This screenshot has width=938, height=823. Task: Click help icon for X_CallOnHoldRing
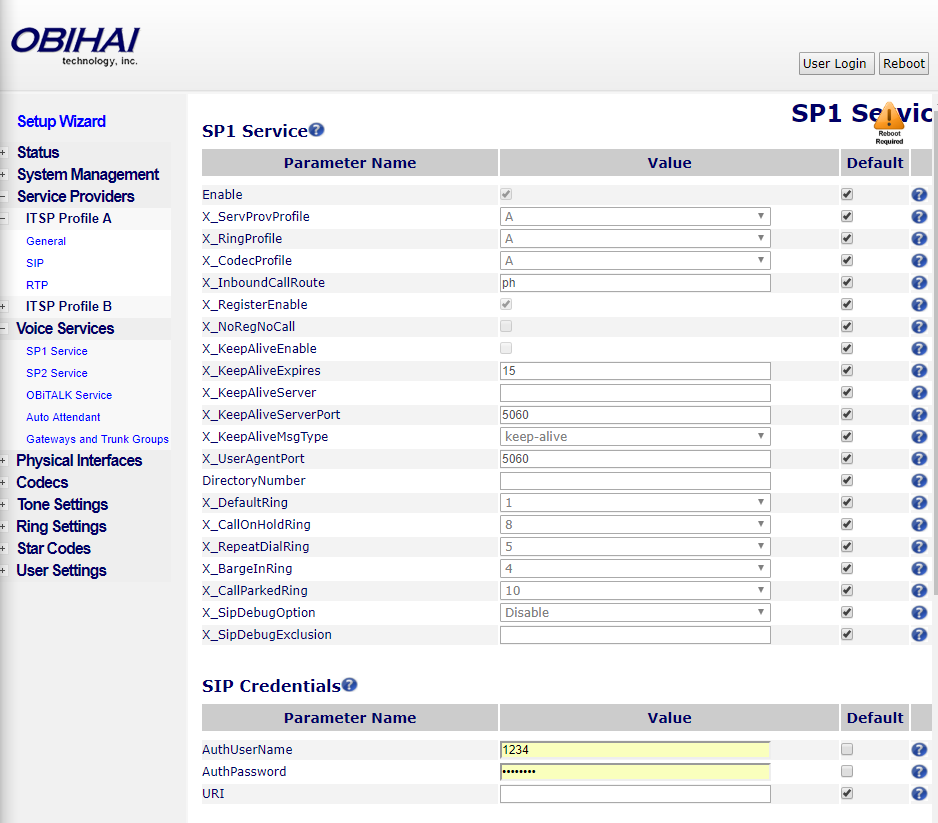pos(919,525)
